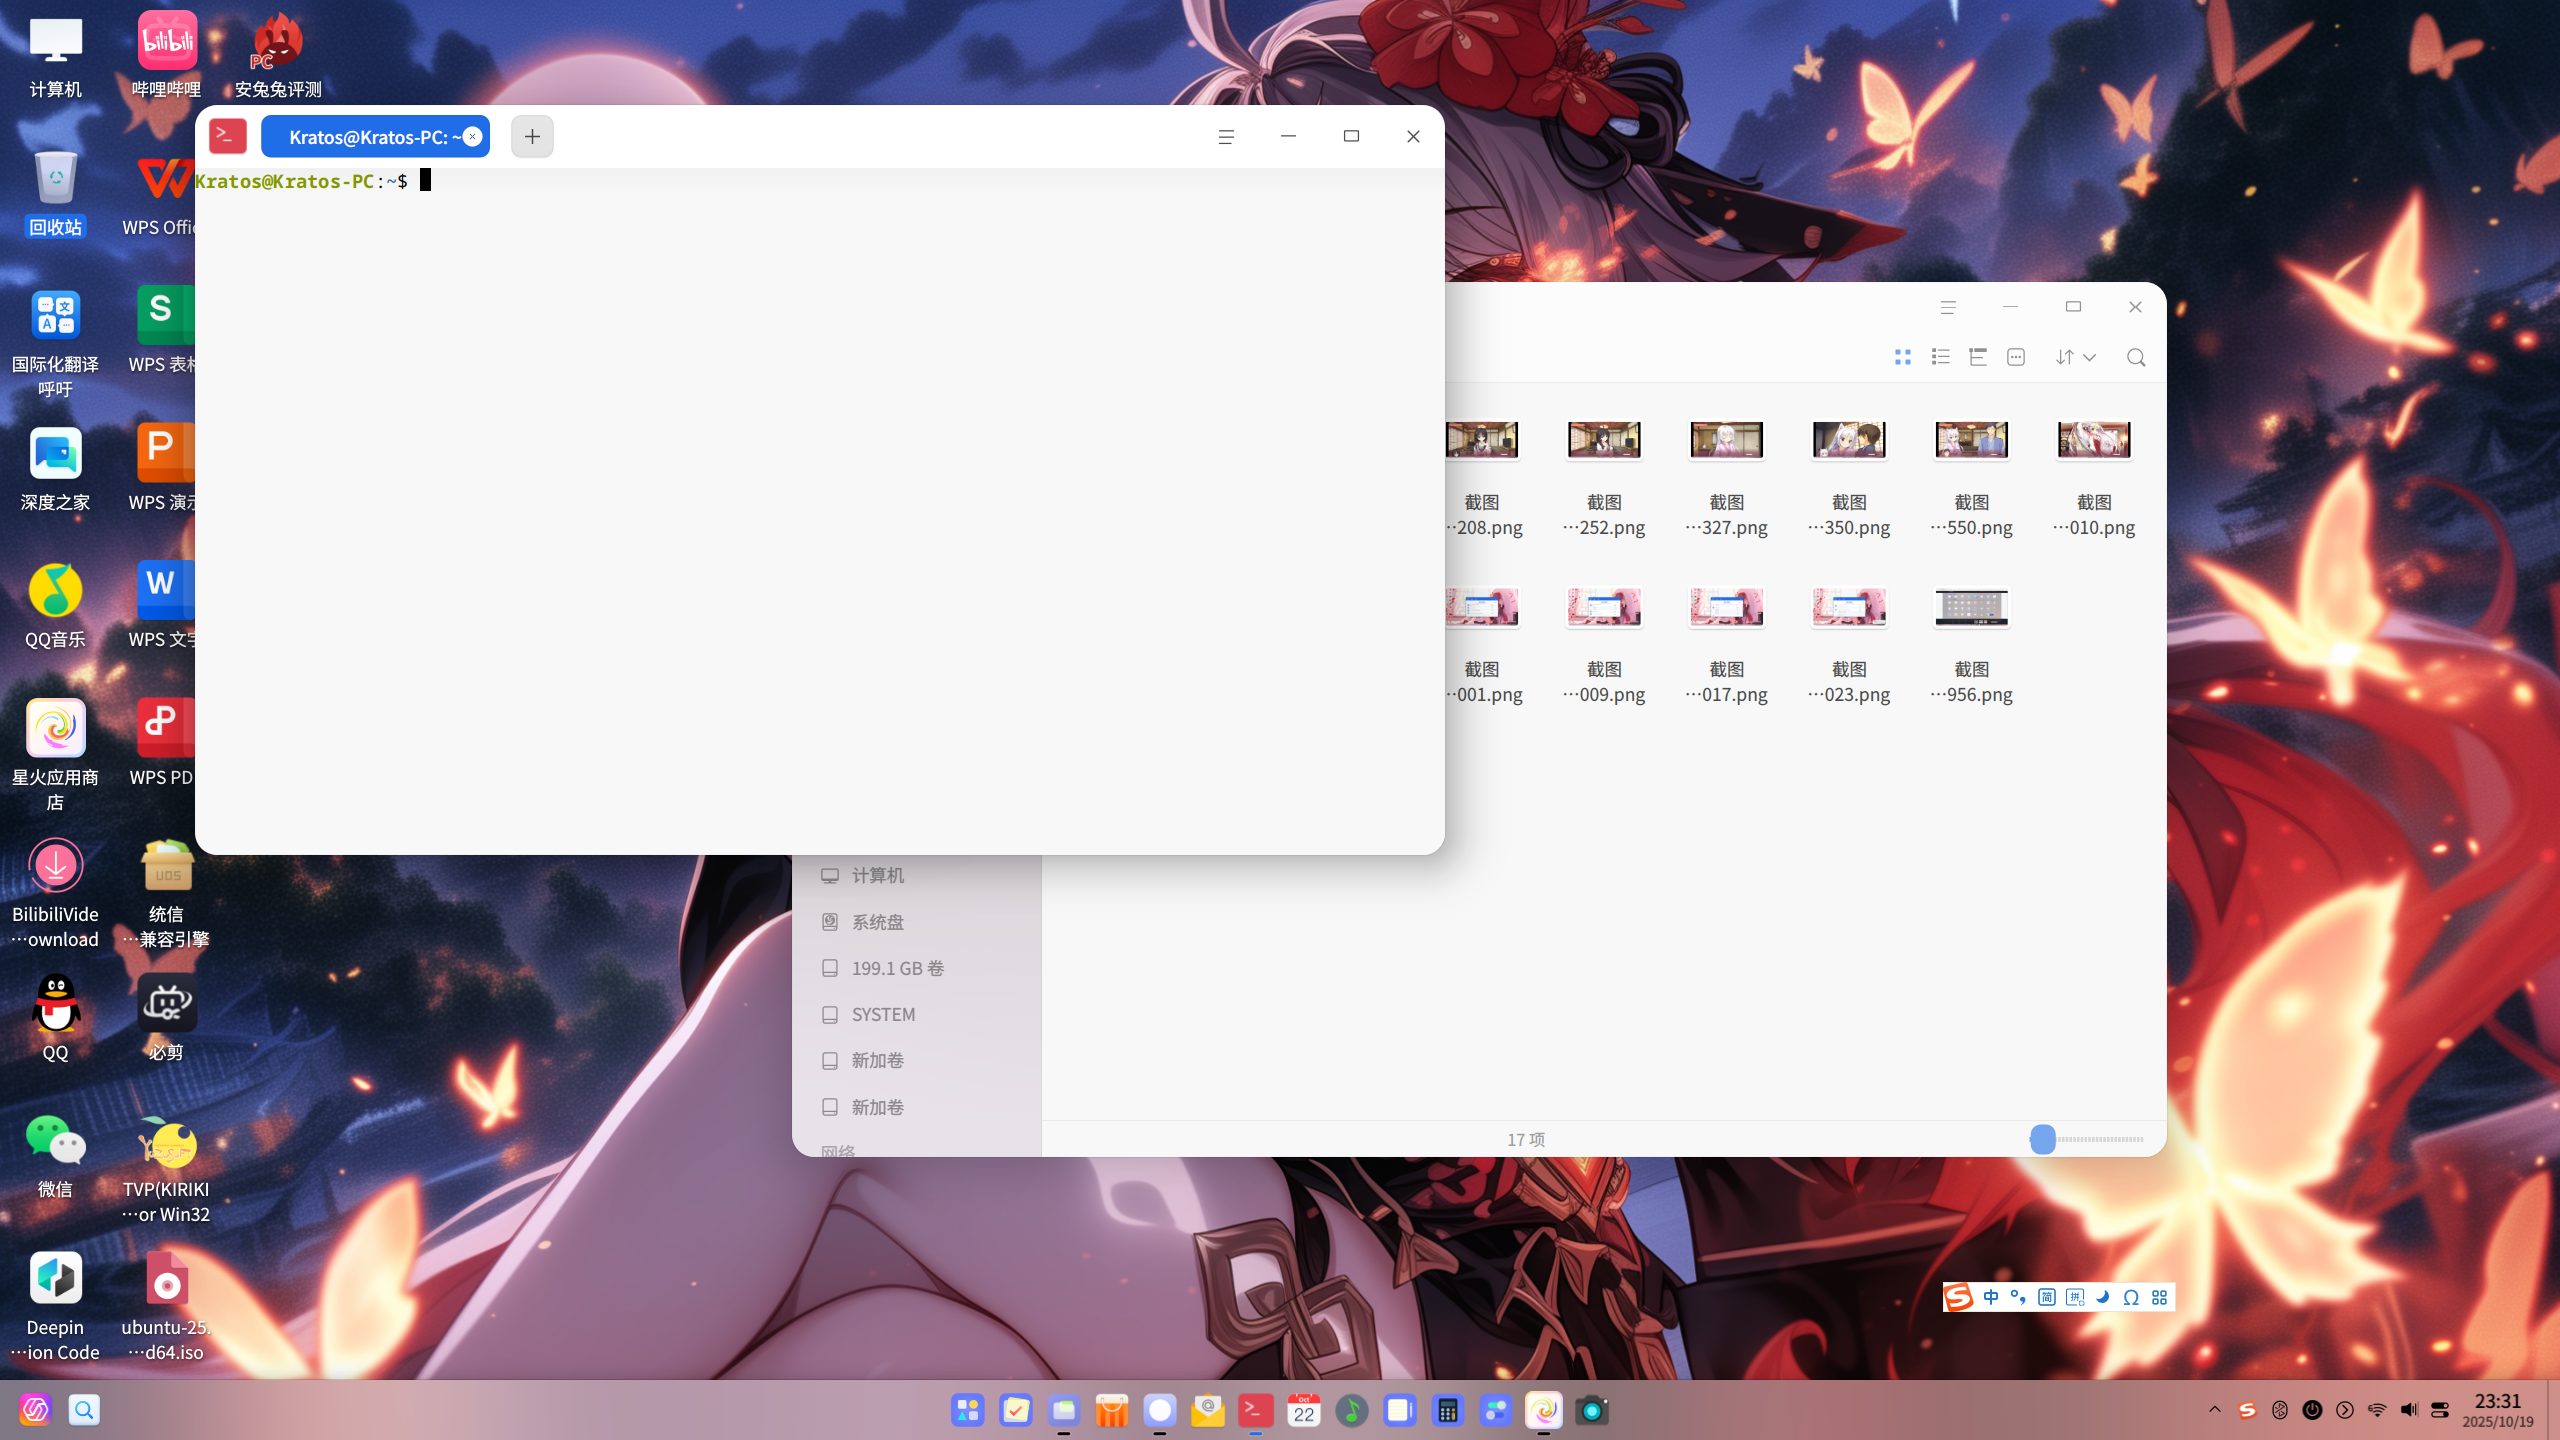Open volume control in system tray
2560x1440 pixels.
point(2409,1410)
